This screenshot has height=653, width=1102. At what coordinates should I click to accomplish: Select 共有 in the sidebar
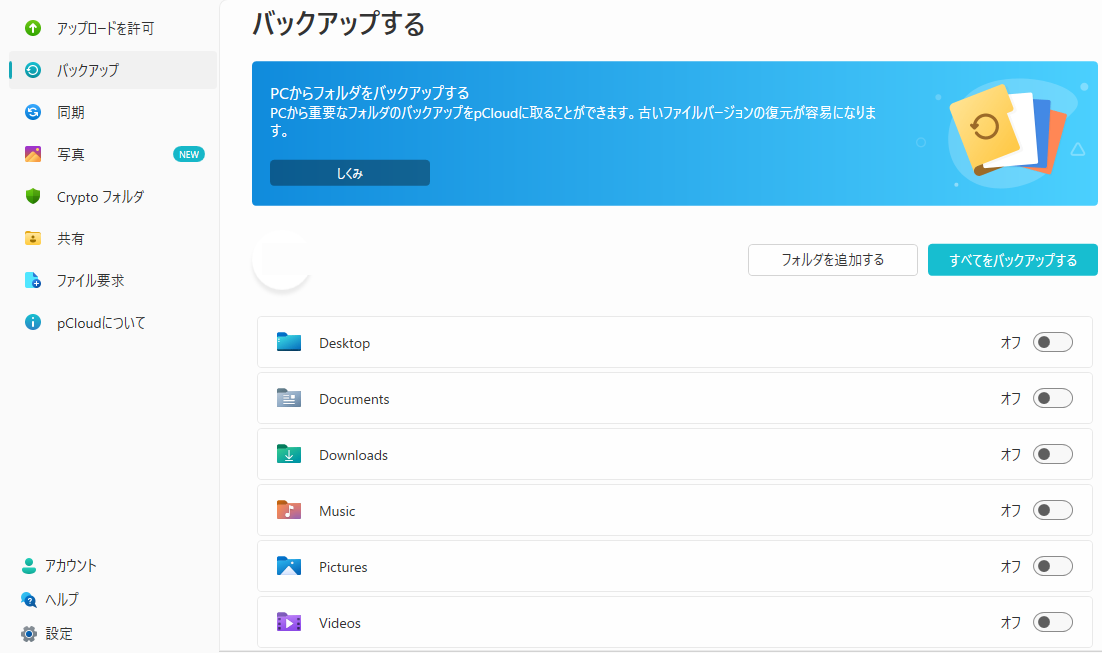click(x=112, y=239)
